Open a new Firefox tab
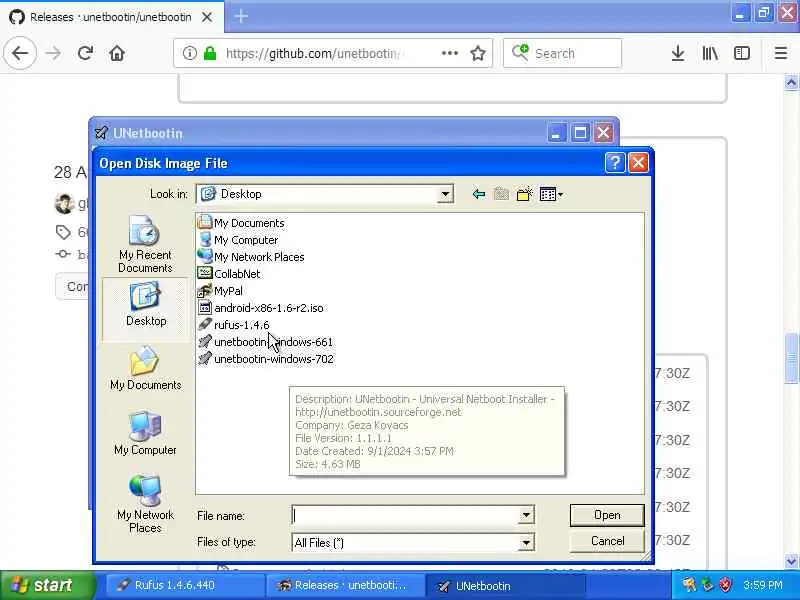800x600 pixels. click(241, 16)
